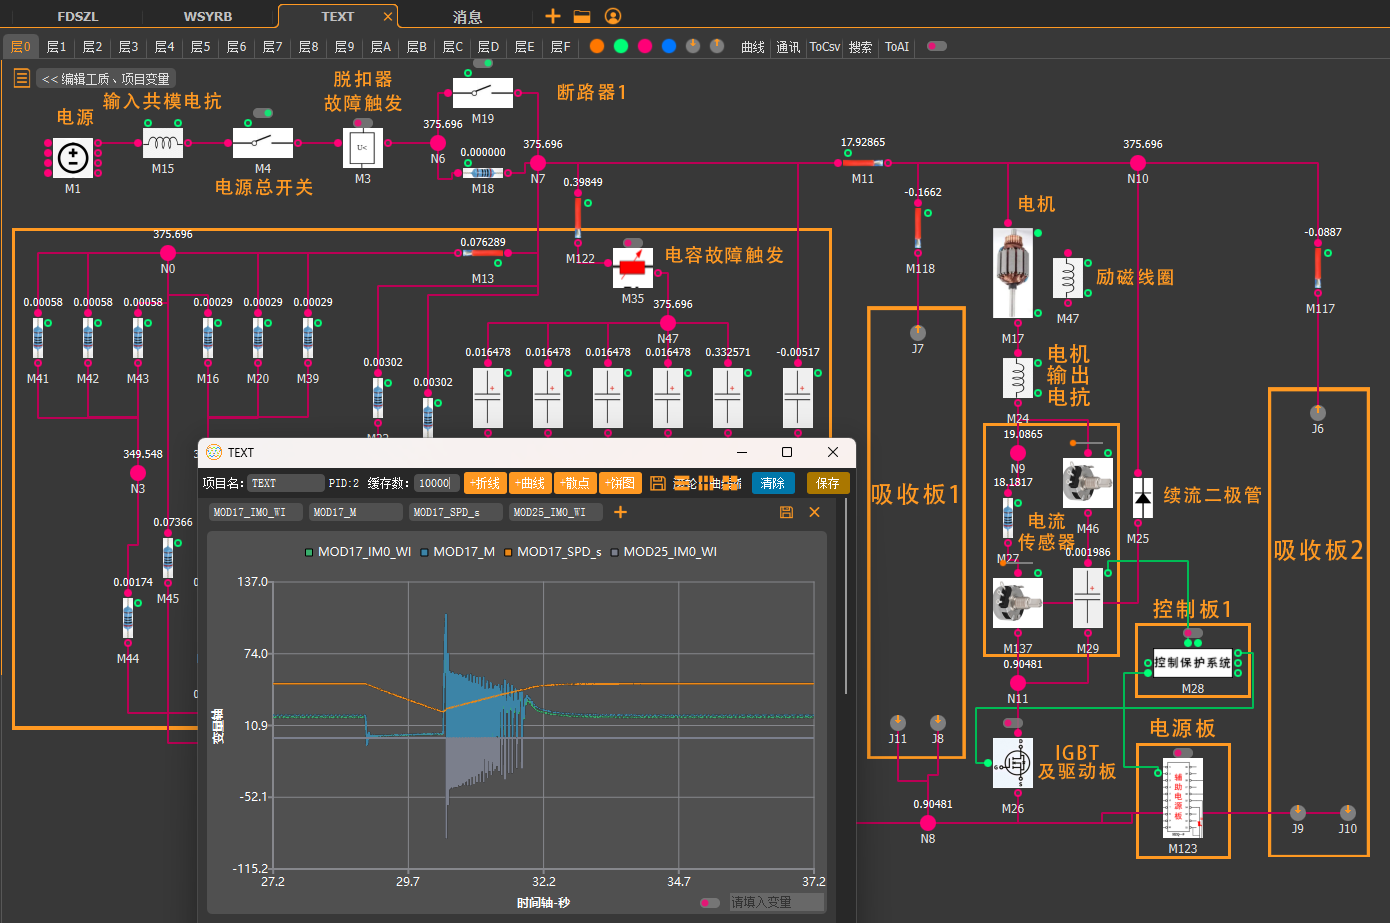Click the +散点 button
Screen dimensions: 1390x923
point(575,483)
